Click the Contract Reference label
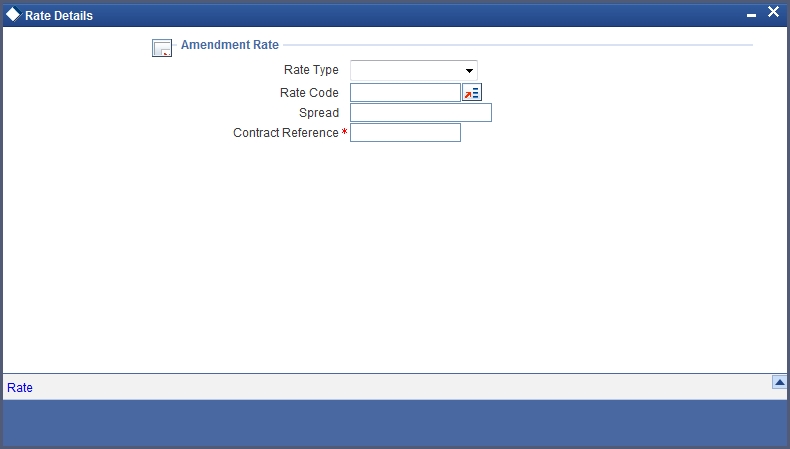The height and width of the screenshot is (449, 790). pos(286,133)
